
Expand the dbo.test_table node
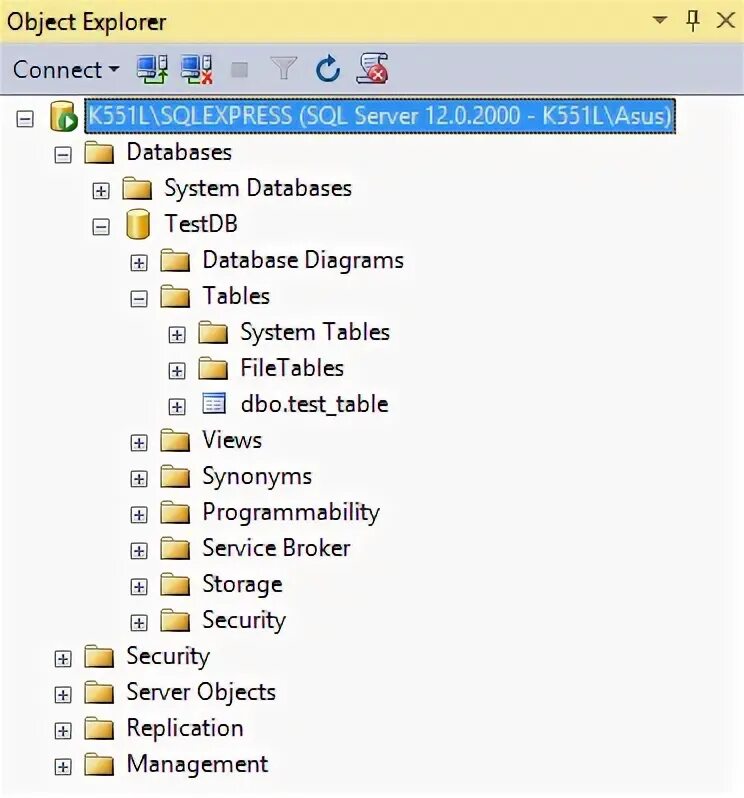pyautogui.click(x=177, y=407)
